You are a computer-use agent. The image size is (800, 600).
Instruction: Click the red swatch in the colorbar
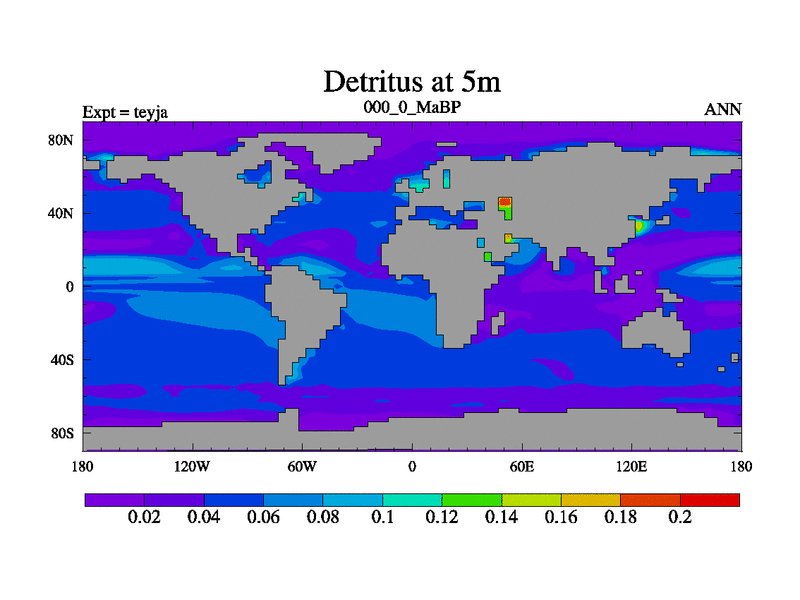point(710,499)
